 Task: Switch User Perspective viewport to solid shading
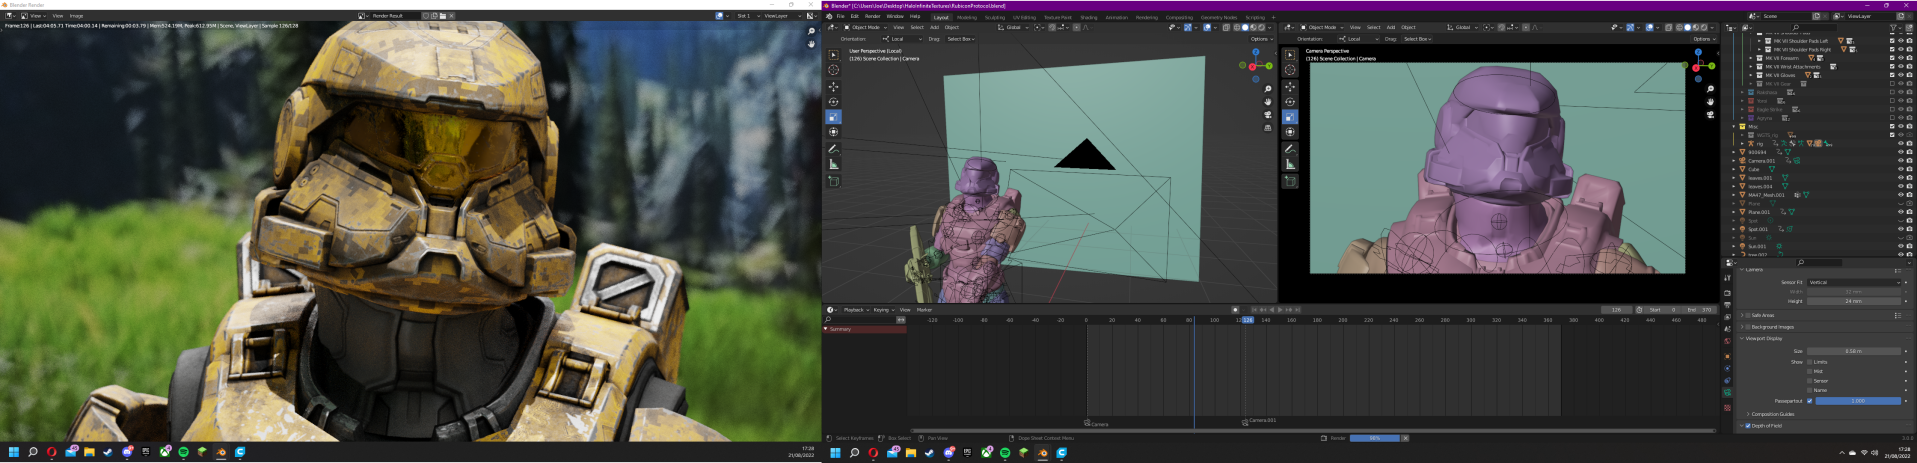point(1245,27)
